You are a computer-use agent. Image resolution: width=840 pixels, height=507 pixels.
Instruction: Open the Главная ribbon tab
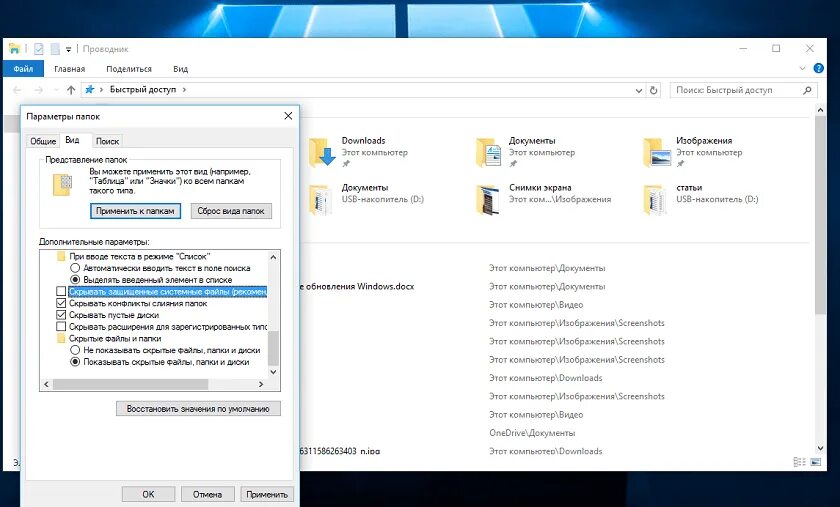[70, 69]
